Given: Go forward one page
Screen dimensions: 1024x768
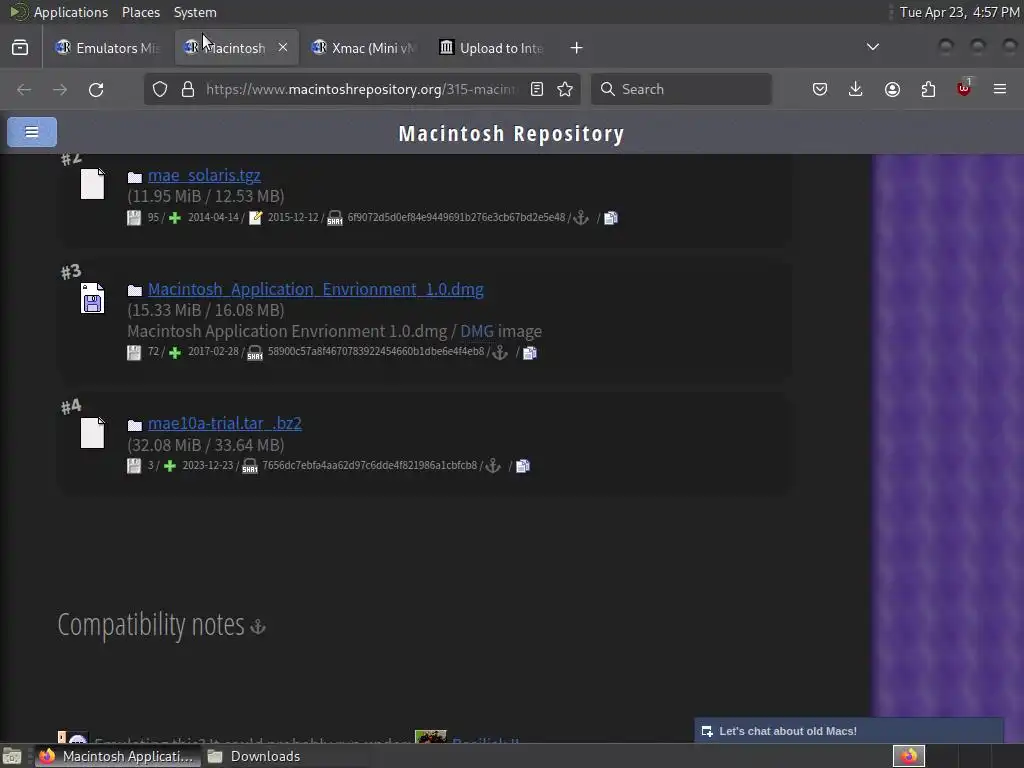Looking at the screenshot, I should (60, 89).
